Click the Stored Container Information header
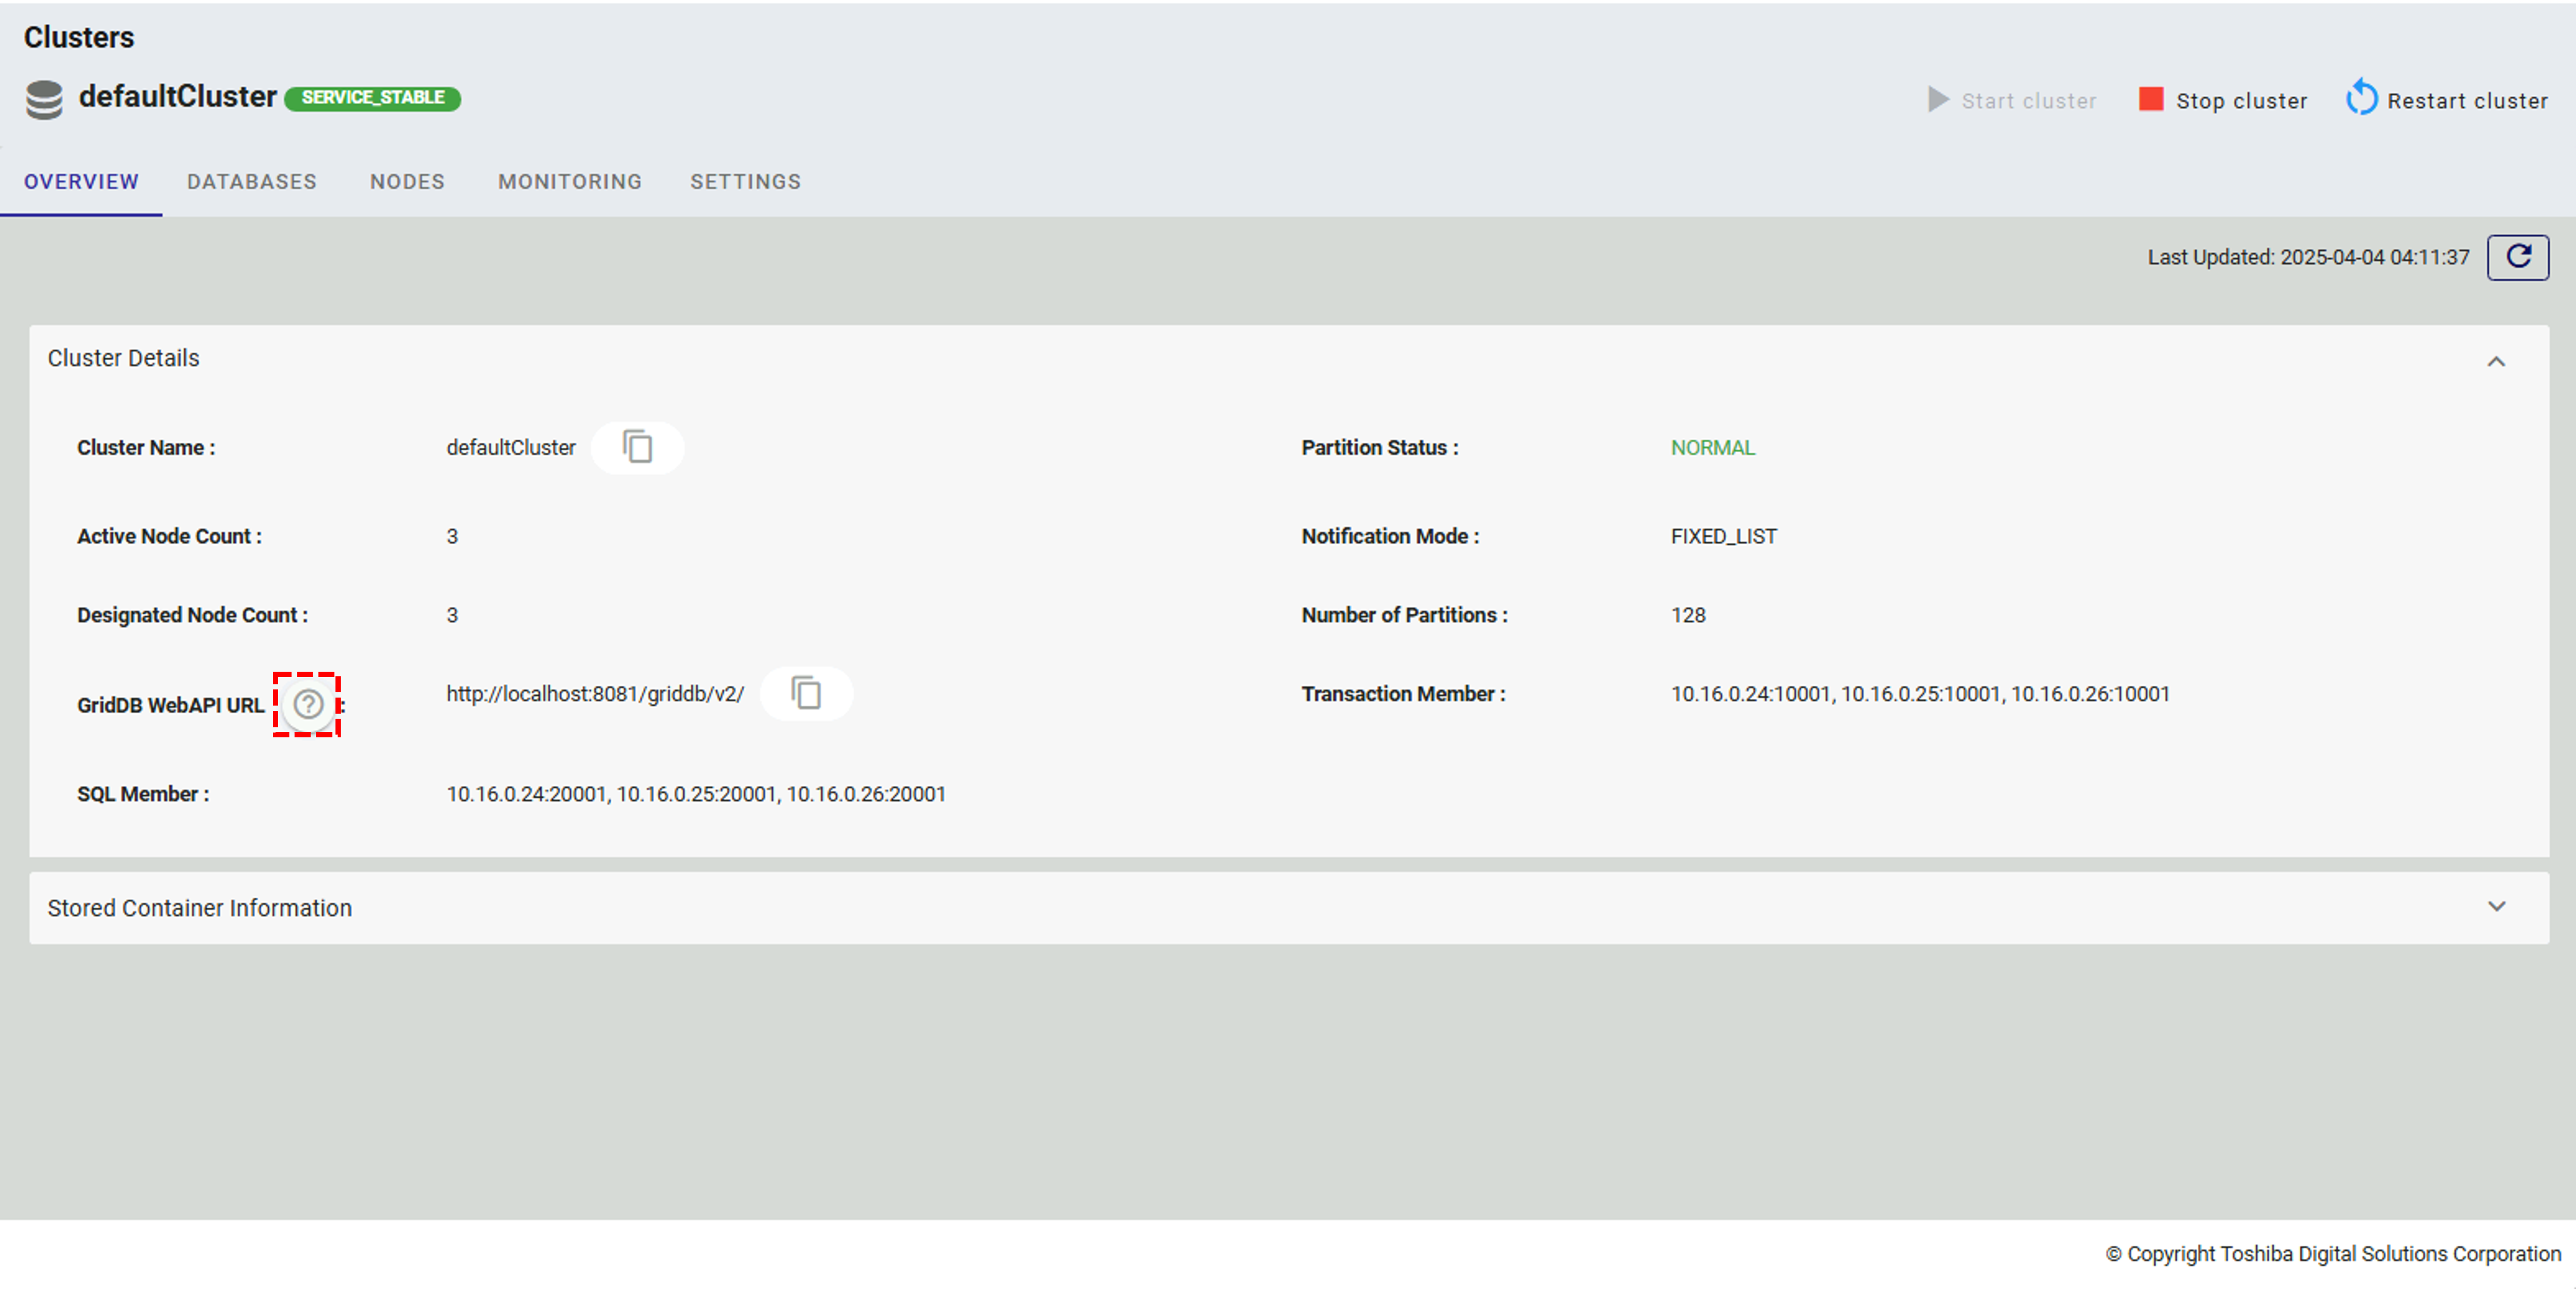Viewport: 2576px width, 1289px height. point(200,907)
